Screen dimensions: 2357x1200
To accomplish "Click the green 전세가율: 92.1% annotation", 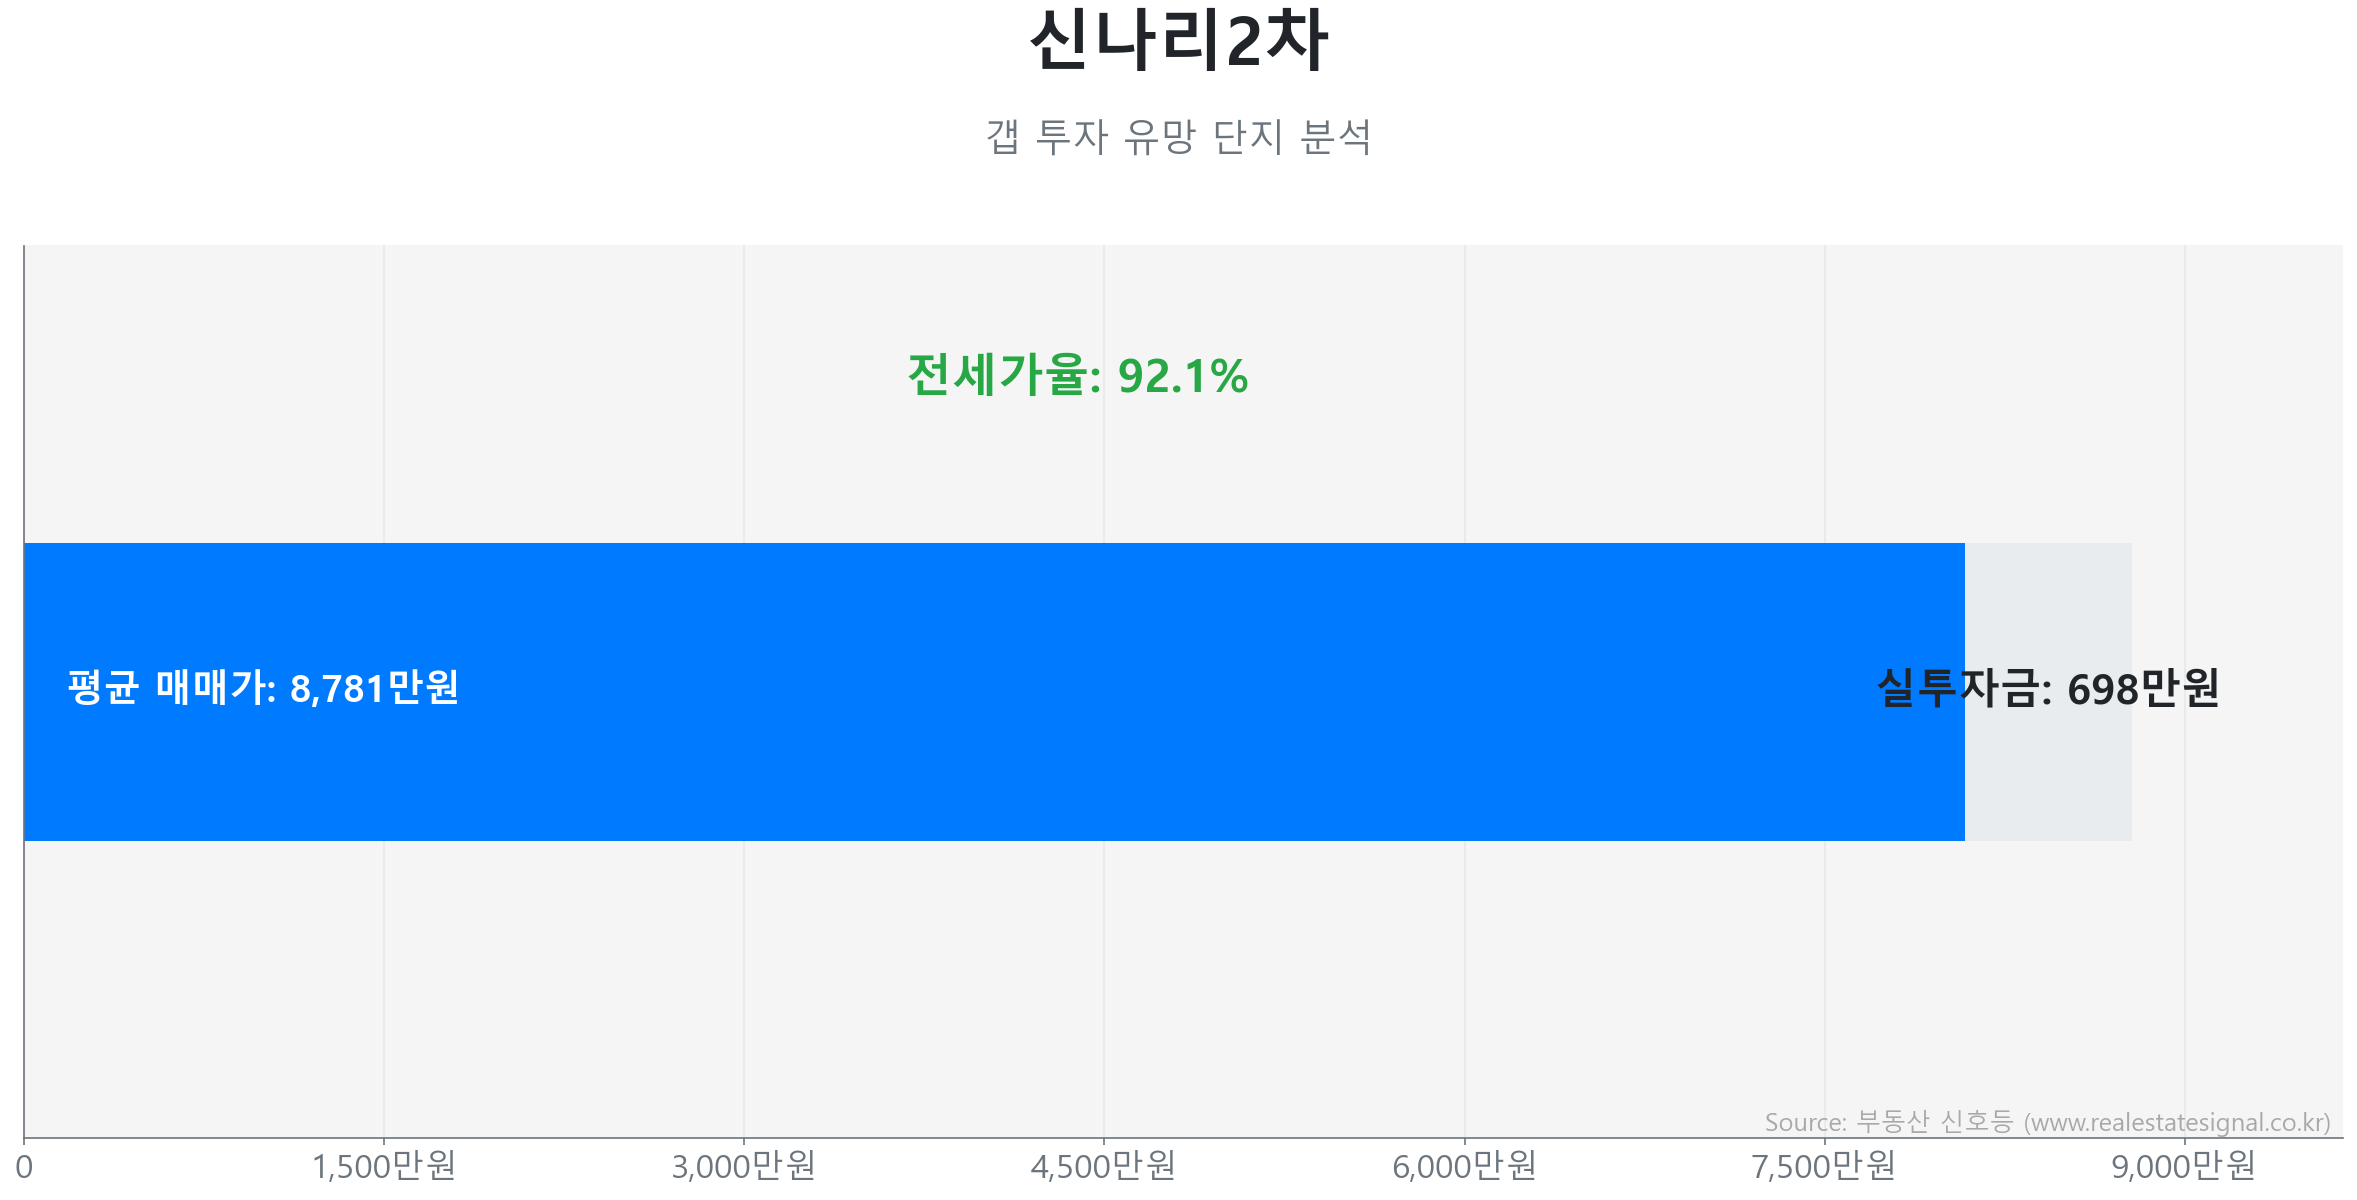I will (x=1077, y=376).
